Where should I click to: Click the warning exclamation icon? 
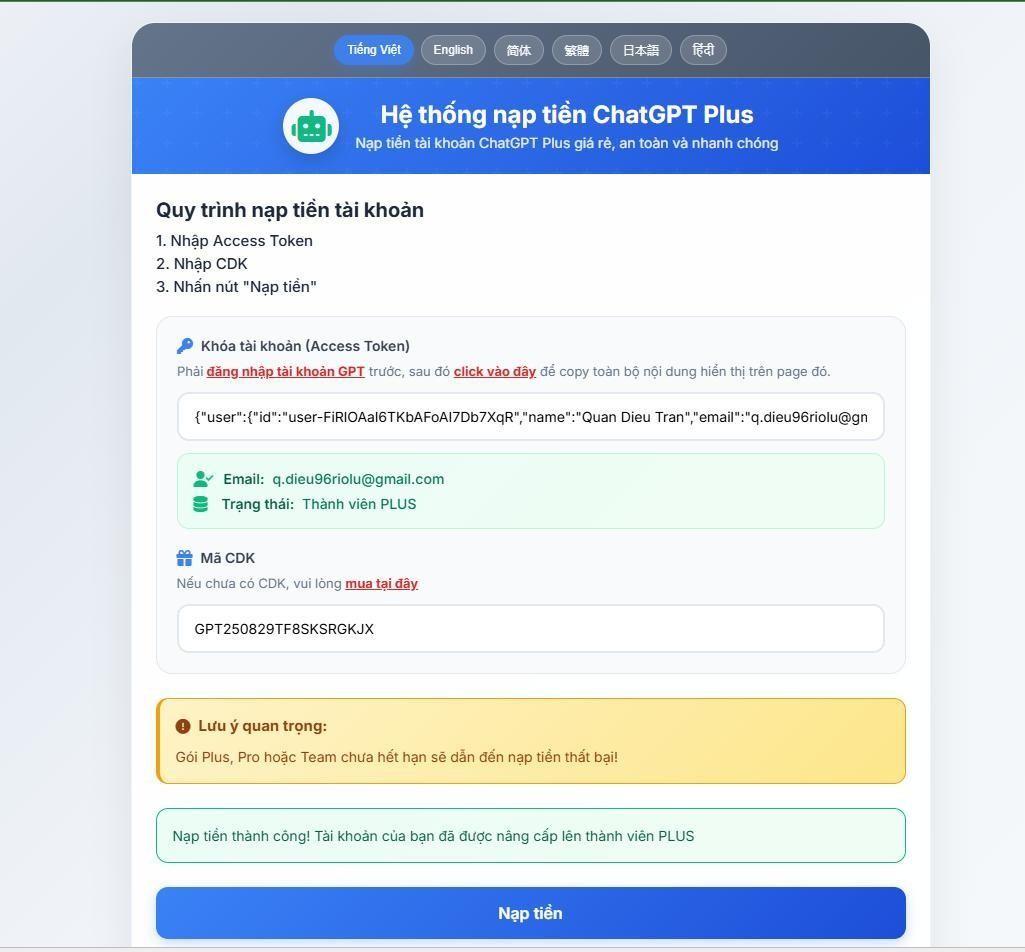point(183,726)
